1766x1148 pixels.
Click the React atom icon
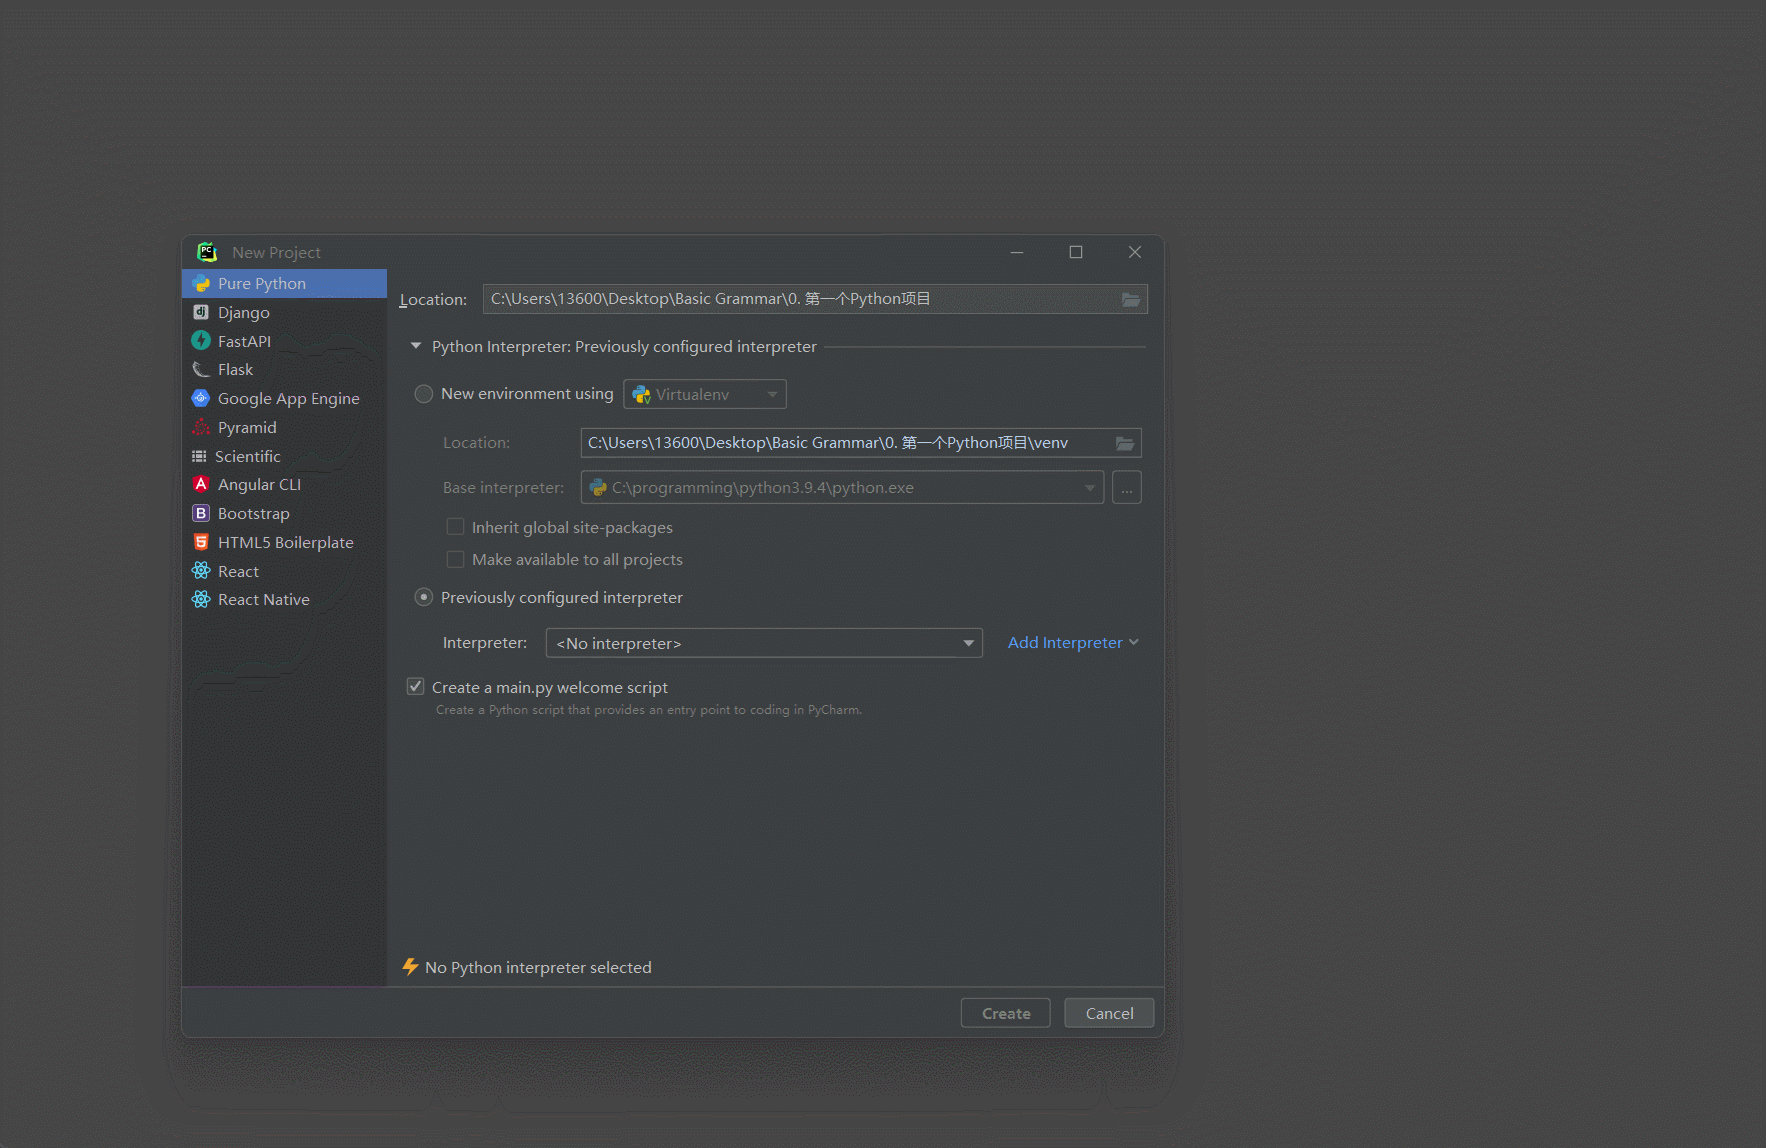pos(201,571)
